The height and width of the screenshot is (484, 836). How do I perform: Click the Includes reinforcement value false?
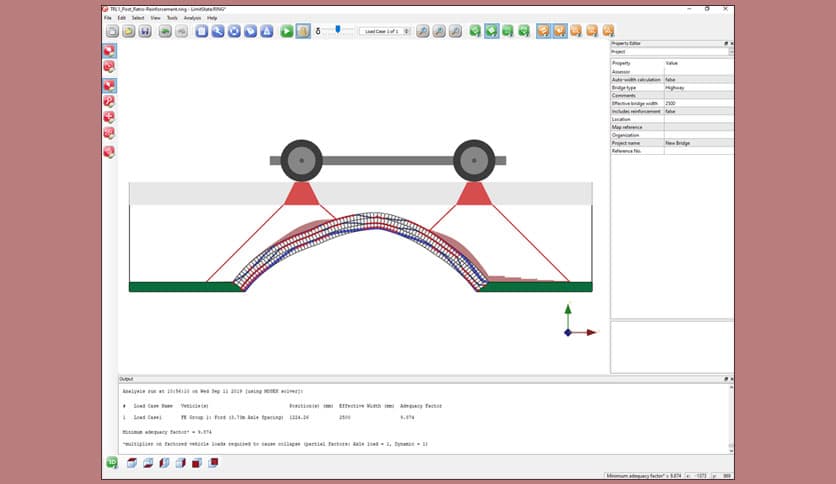[698, 111]
